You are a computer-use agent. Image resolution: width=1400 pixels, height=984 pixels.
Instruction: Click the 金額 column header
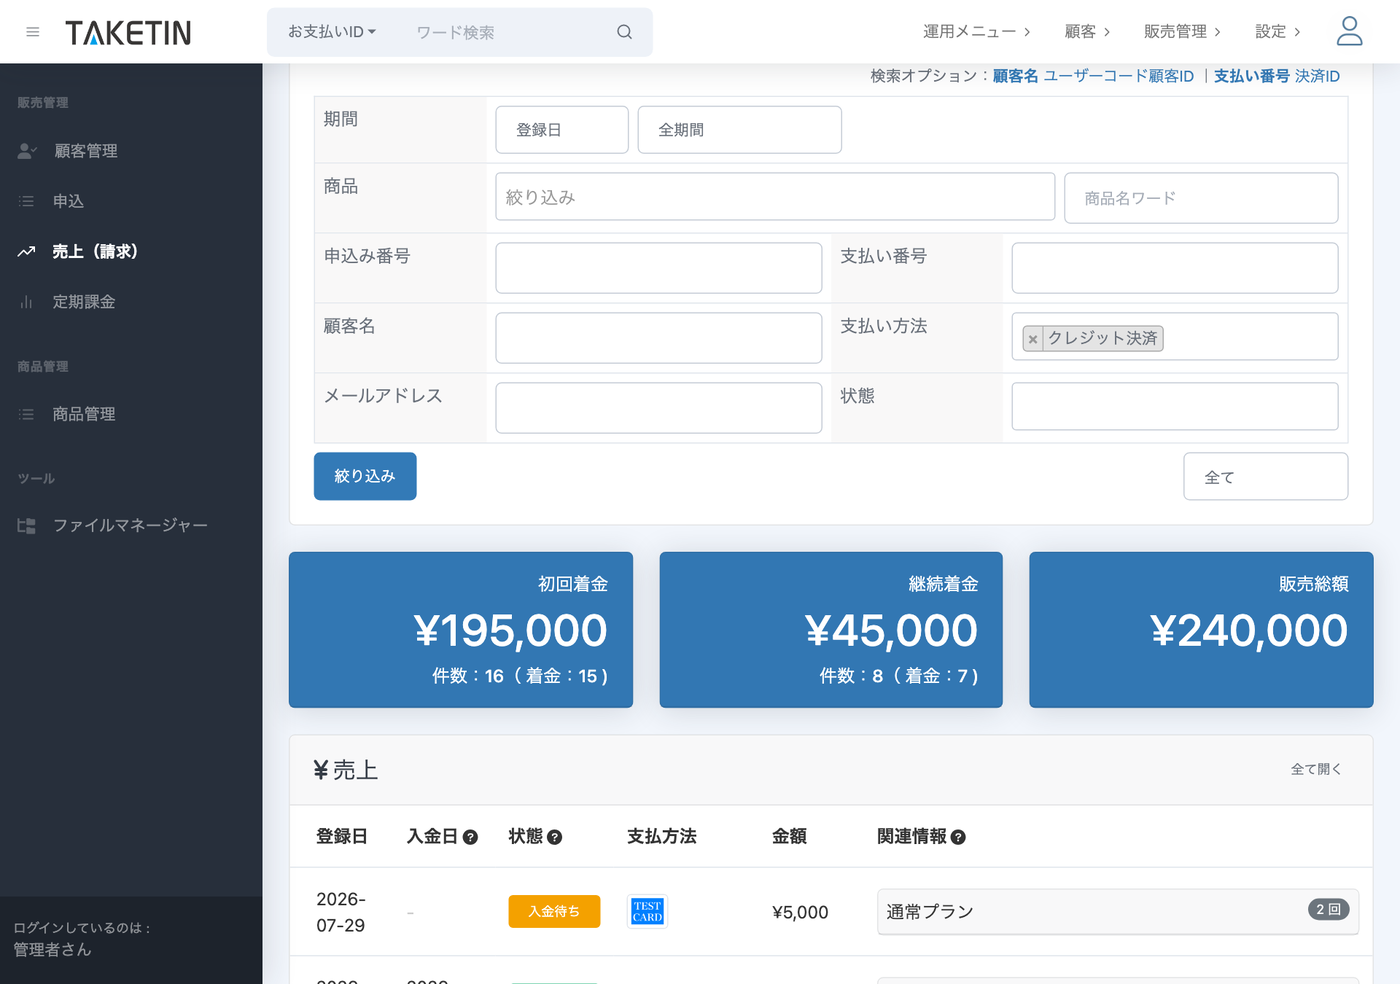(789, 836)
